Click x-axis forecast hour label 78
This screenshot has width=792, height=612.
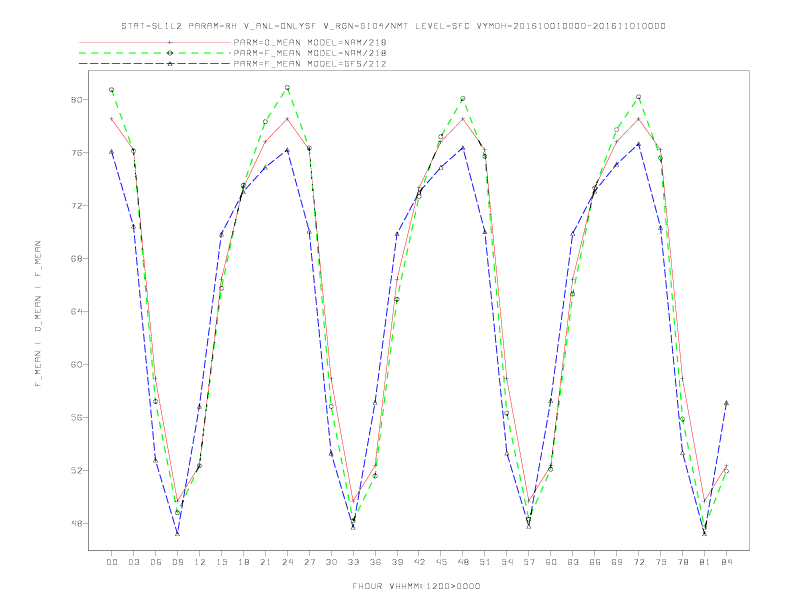(x=682, y=562)
